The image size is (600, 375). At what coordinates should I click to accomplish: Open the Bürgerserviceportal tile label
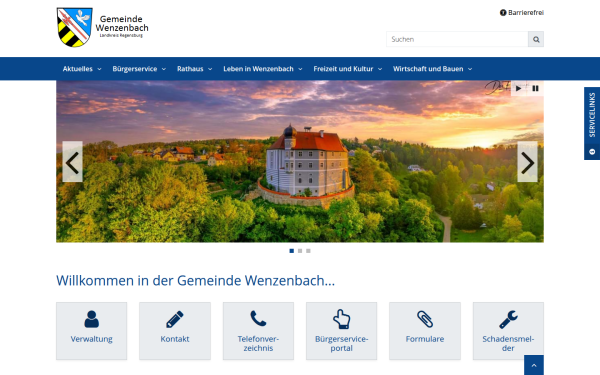[x=341, y=344]
